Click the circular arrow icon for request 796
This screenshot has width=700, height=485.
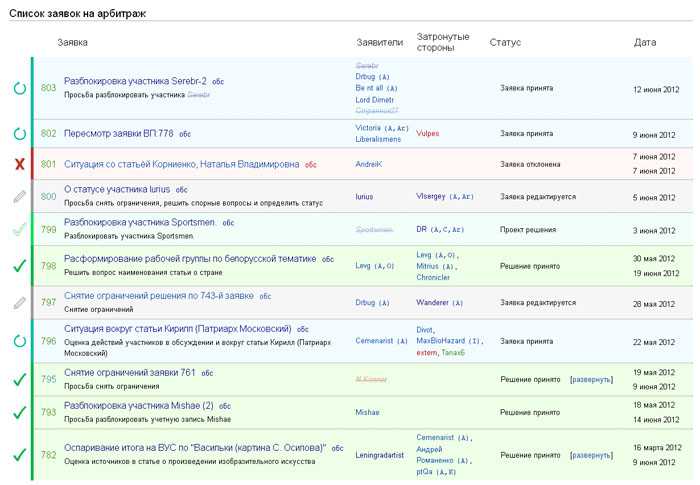[19, 341]
